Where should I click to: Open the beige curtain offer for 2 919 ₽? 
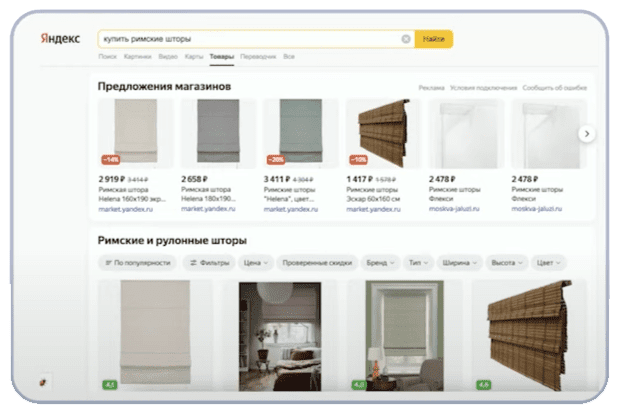136,133
